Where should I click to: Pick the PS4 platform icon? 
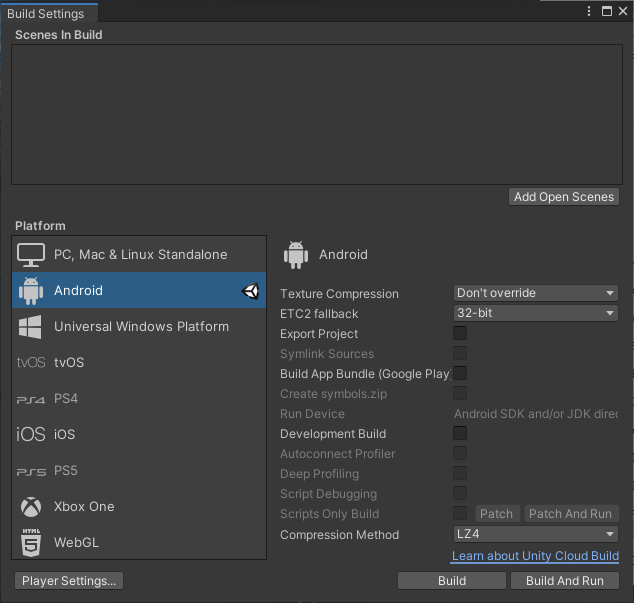pyautogui.click(x=31, y=399)
